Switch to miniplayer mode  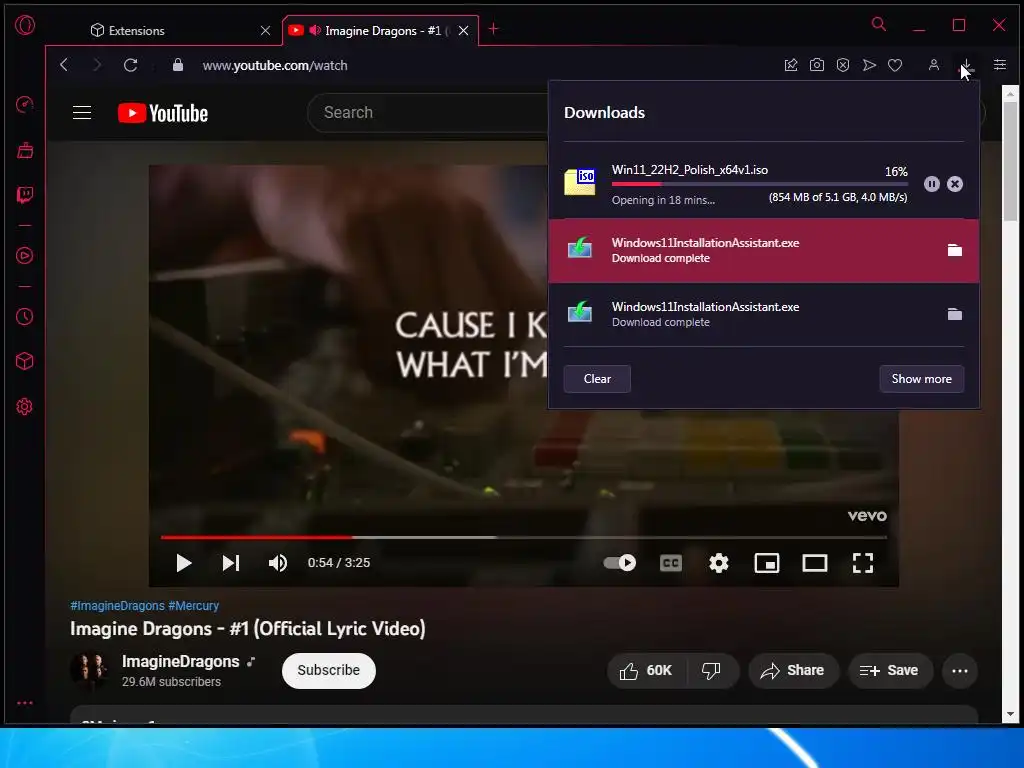(767, 563)
